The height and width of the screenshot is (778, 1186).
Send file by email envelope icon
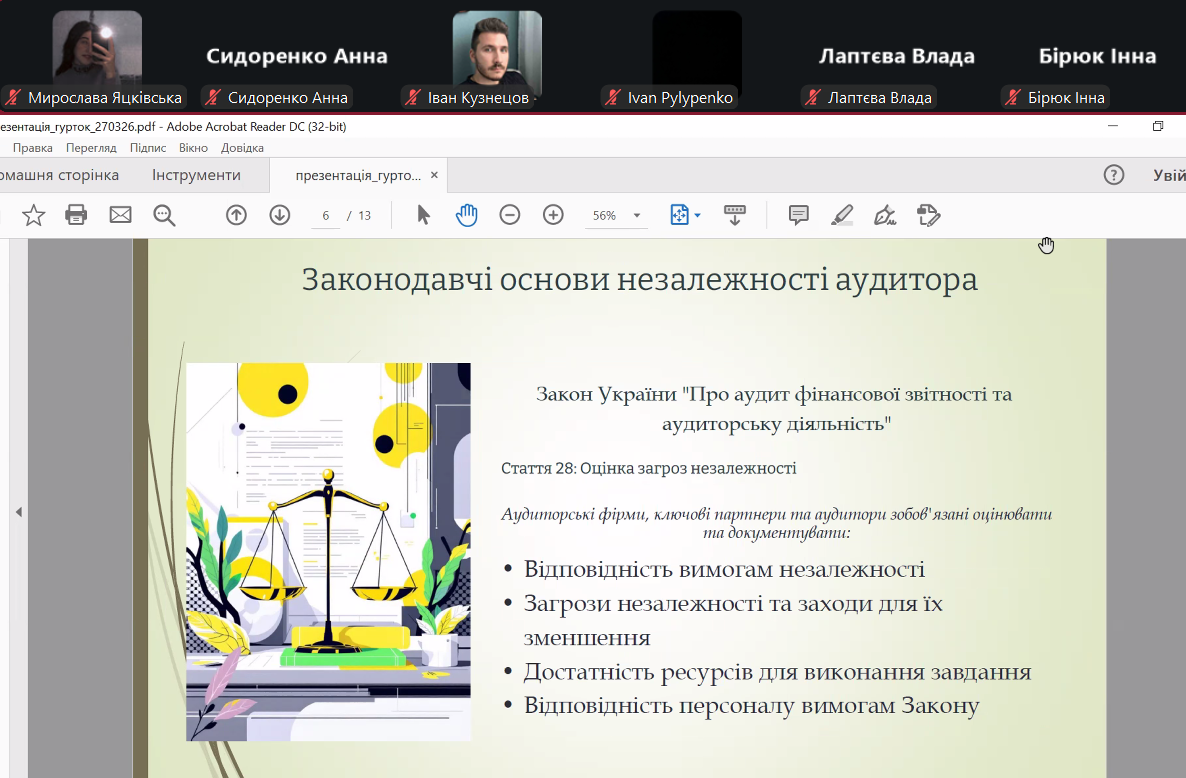click(120, 215)
